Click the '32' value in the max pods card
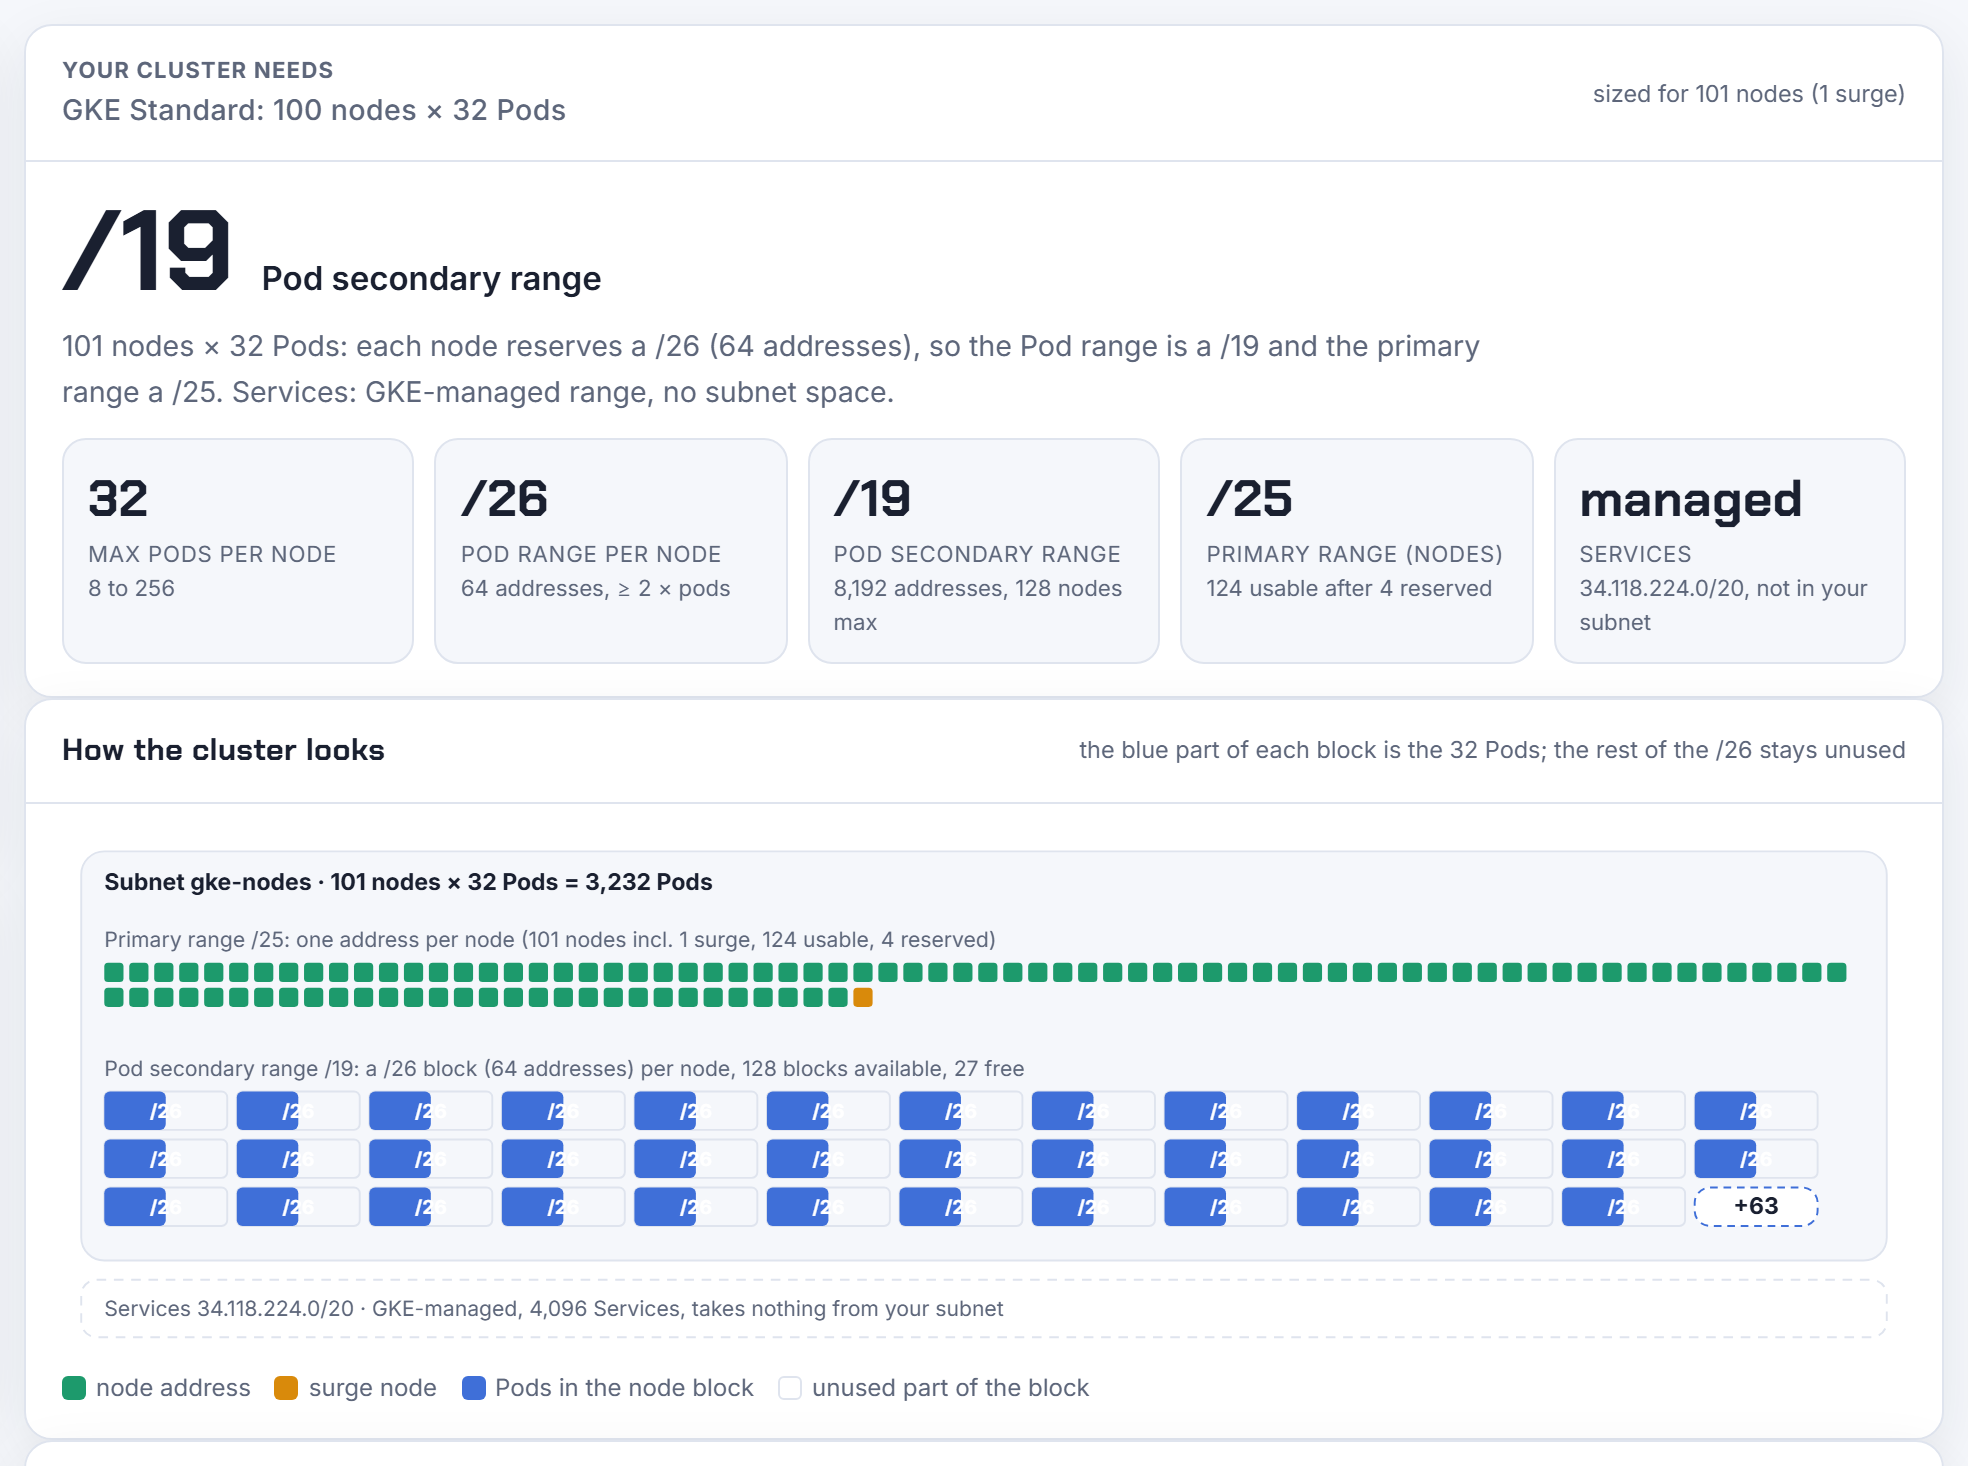This screenshot has height=1466, width=1968. [118, 499]
